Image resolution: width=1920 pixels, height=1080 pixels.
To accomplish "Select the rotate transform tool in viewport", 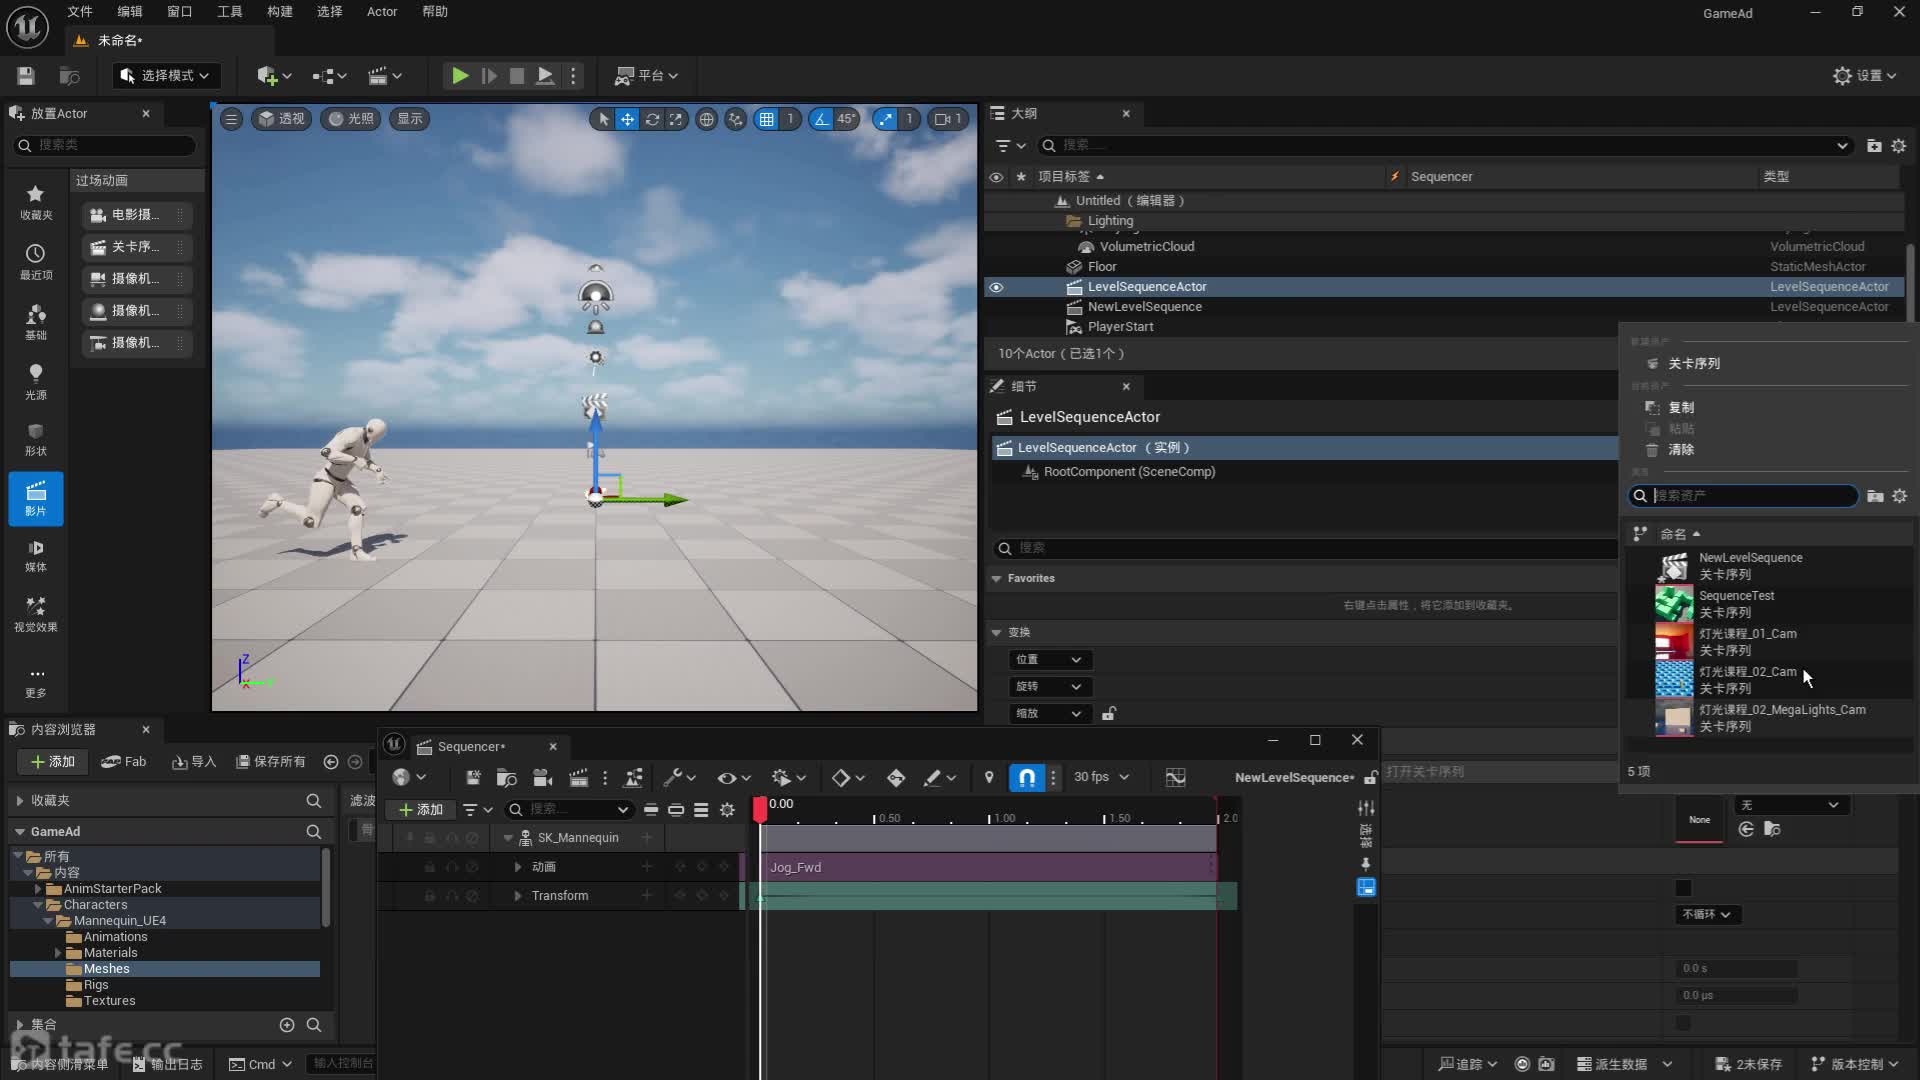I will (652, 119).
